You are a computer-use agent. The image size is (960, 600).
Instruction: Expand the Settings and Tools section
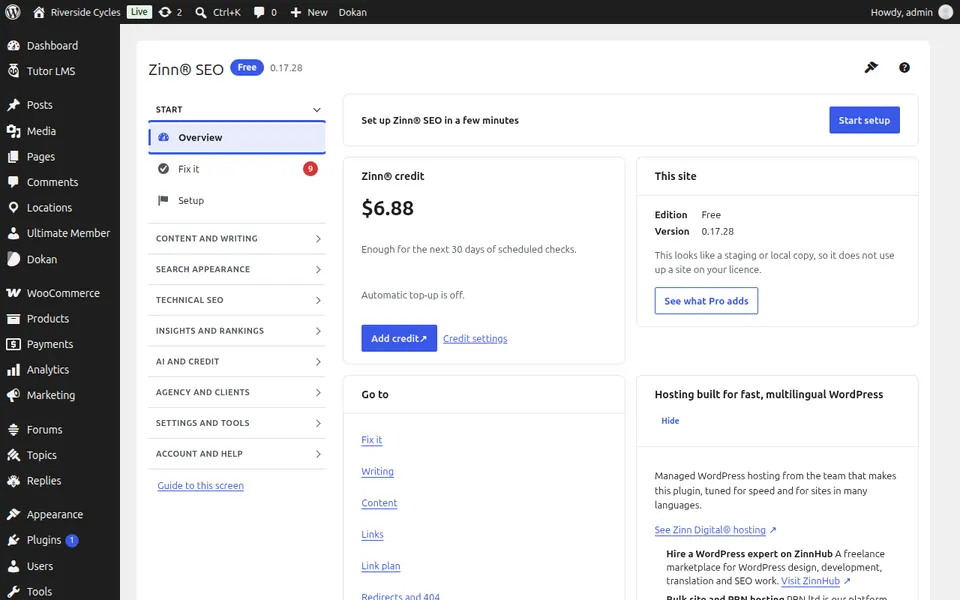pyautogui.click(x=237, y=423)
